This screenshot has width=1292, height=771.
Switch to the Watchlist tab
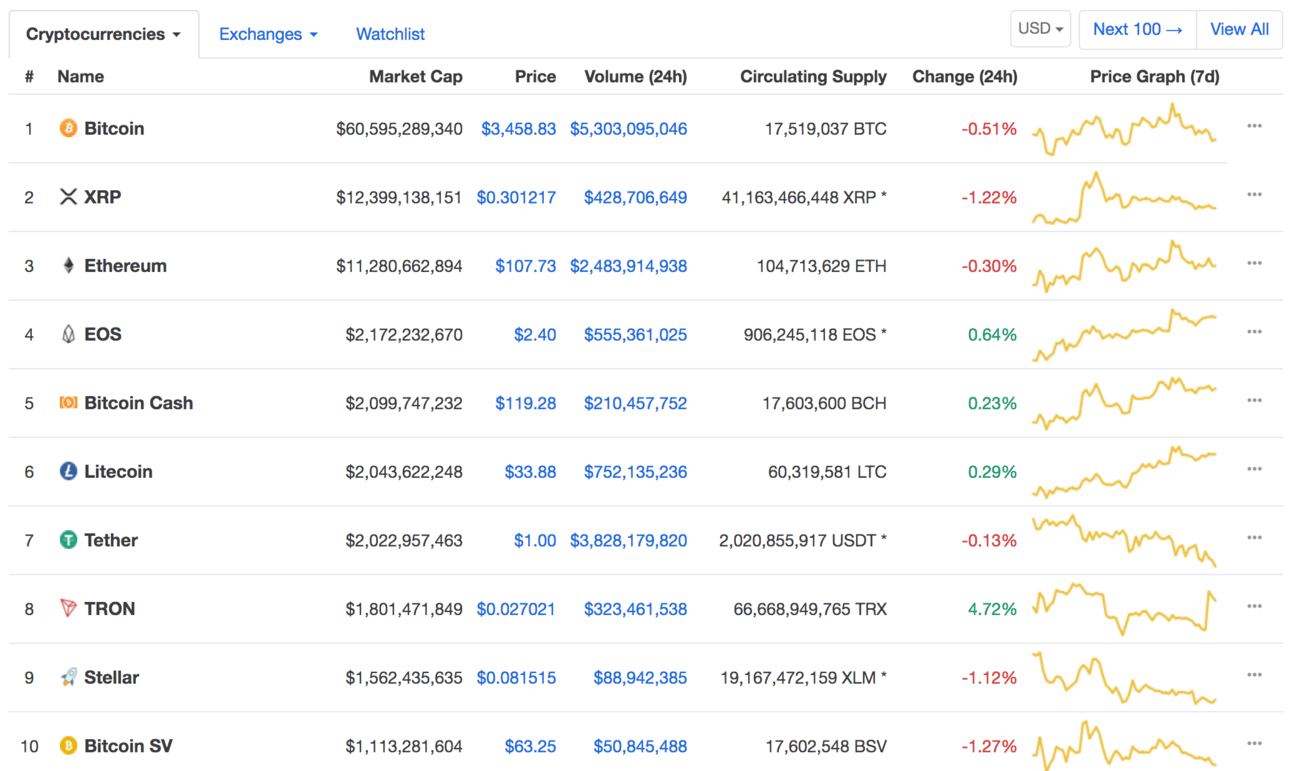[x=390, y=34]
